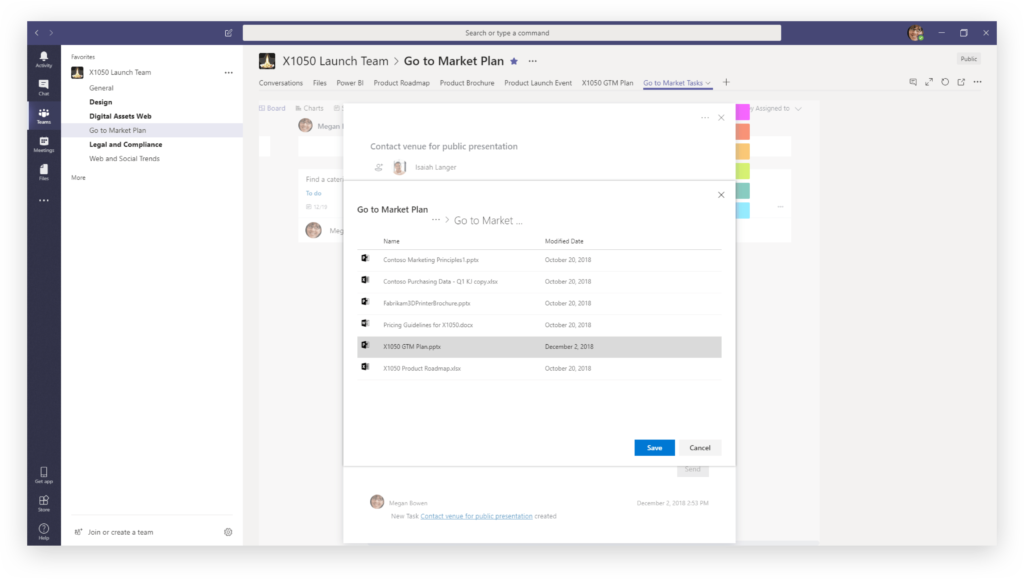
Task: Open the Activity feed icon
Action: [44, 59]
